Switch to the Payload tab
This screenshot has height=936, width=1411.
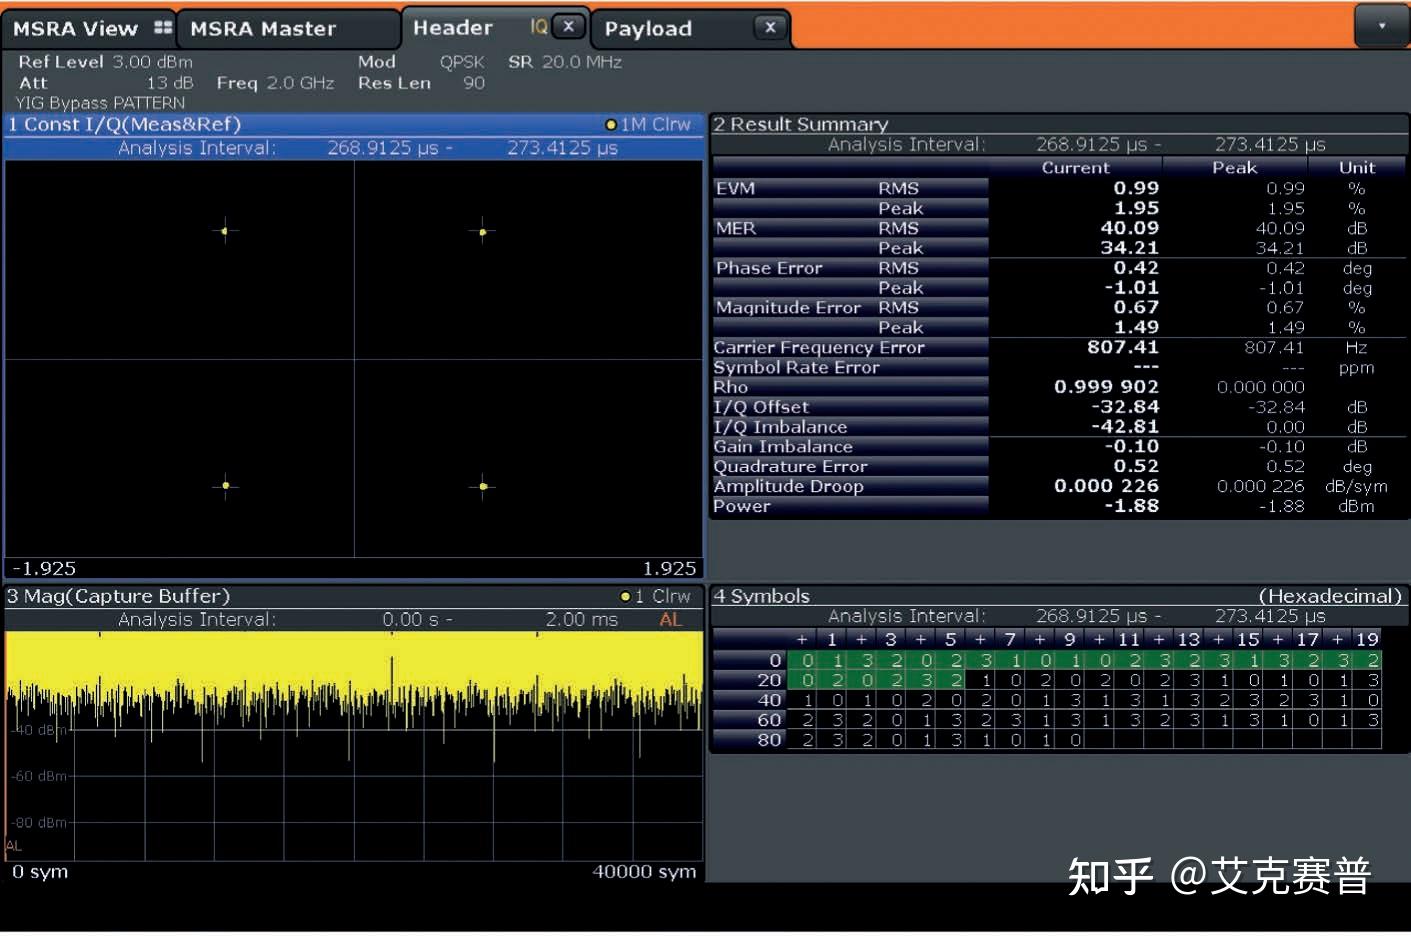(x=649, y=28)
